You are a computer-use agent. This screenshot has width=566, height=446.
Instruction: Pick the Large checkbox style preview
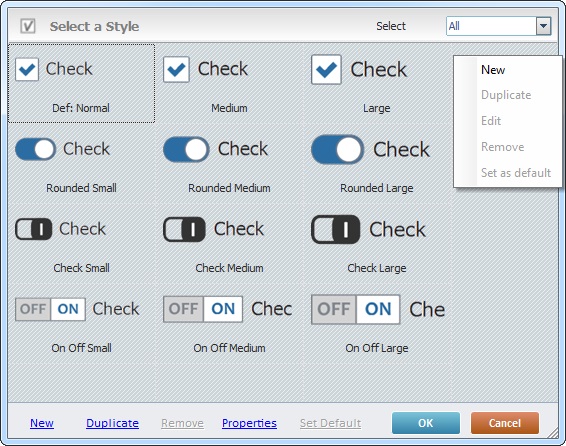pyautogui.click(x=377, y=83)
